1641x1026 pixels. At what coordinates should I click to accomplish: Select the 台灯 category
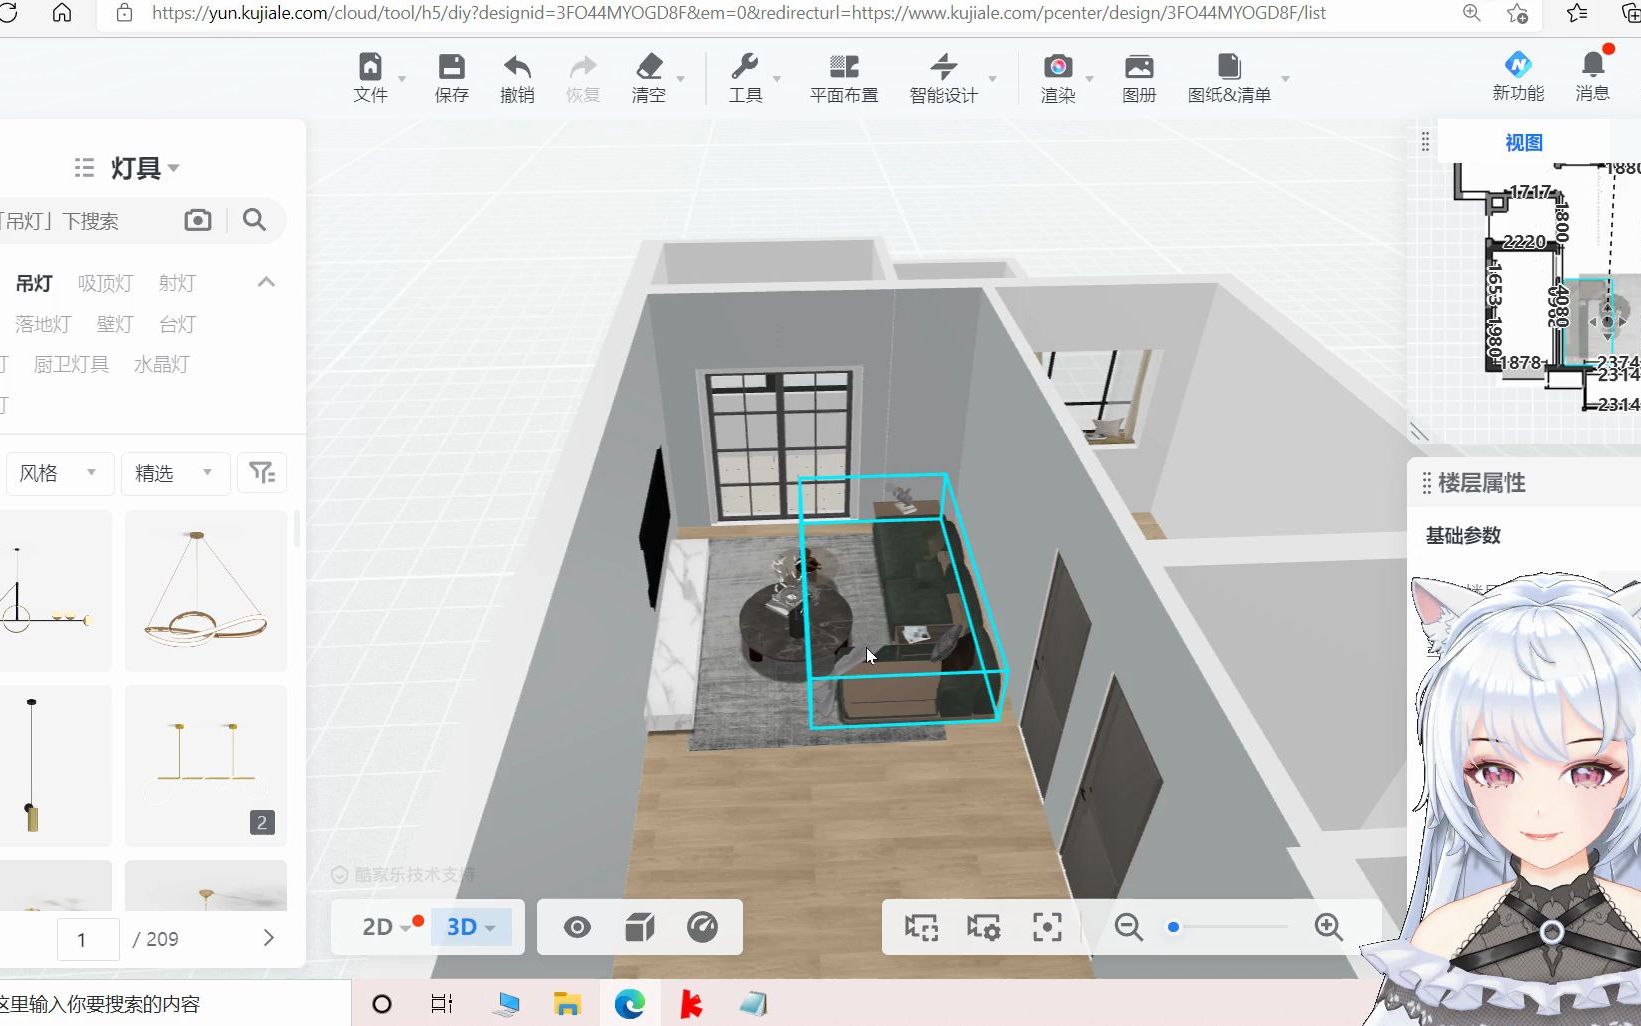click(x=177, y=324)
